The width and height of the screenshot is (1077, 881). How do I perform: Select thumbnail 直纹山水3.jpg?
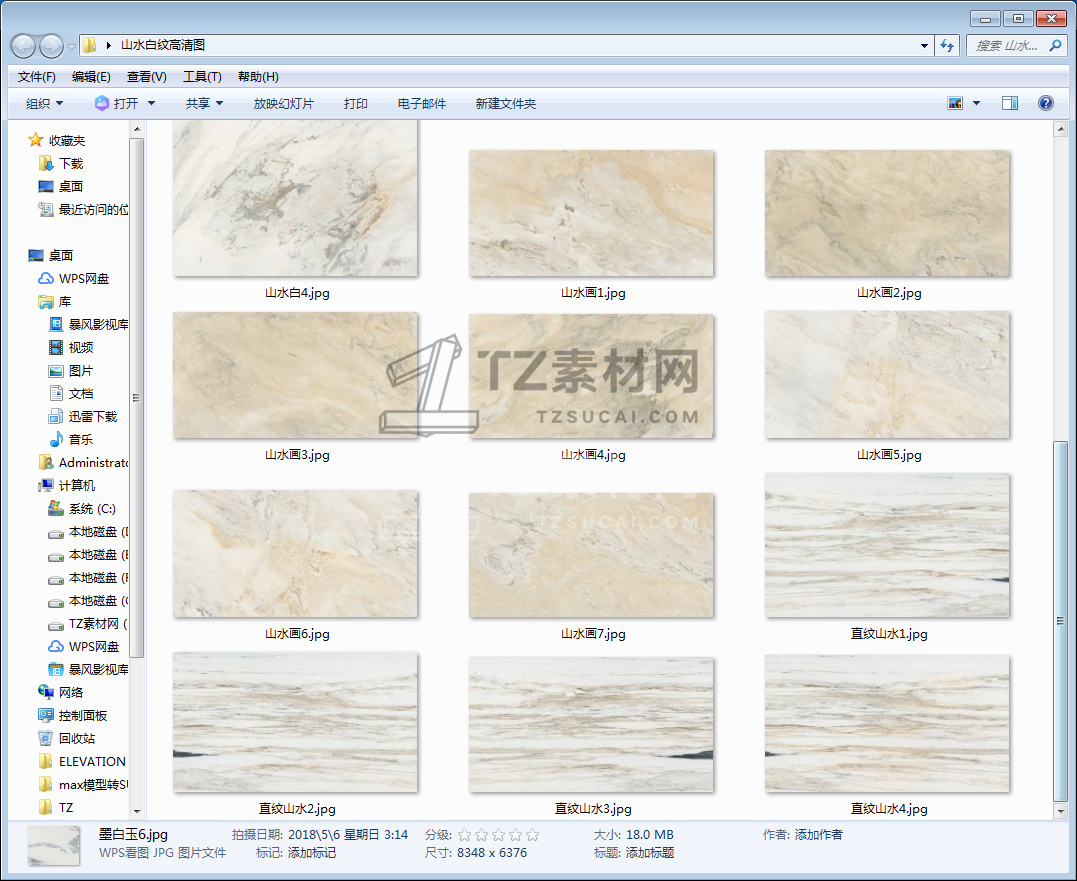click(x=591, y=724)
